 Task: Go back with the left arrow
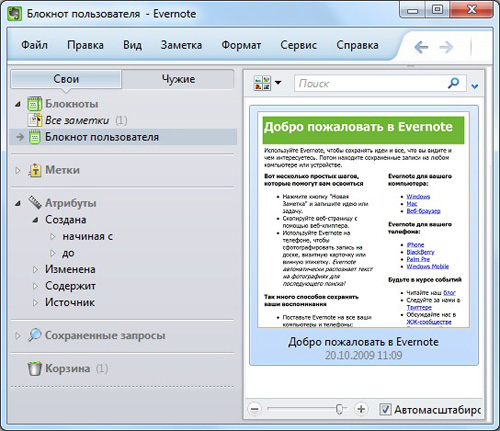(421, 47)
